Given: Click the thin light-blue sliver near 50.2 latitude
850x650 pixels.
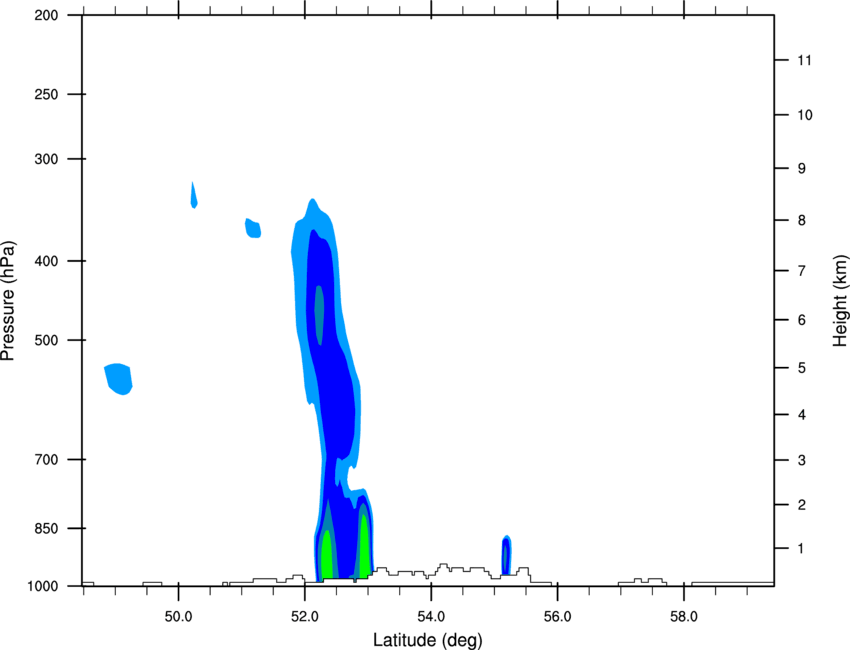Looking at the screenshot, I should coord(194,196).
